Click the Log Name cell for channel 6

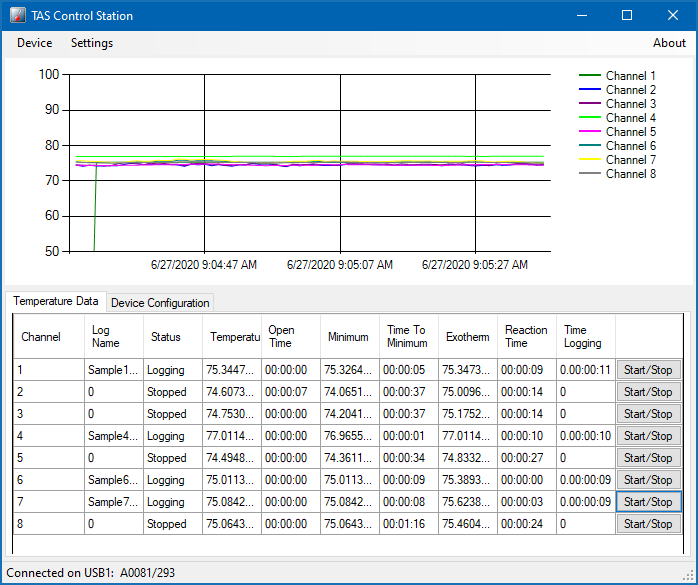113,480
